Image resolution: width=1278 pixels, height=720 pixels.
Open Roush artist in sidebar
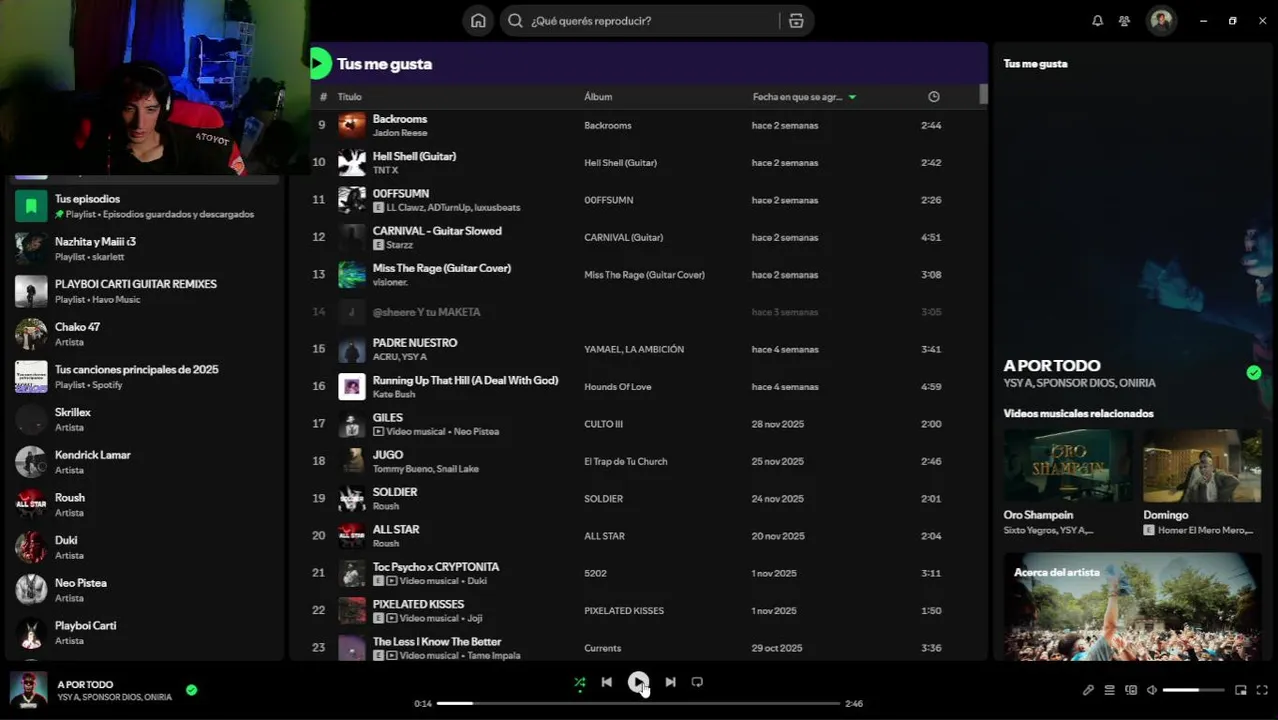145,505
